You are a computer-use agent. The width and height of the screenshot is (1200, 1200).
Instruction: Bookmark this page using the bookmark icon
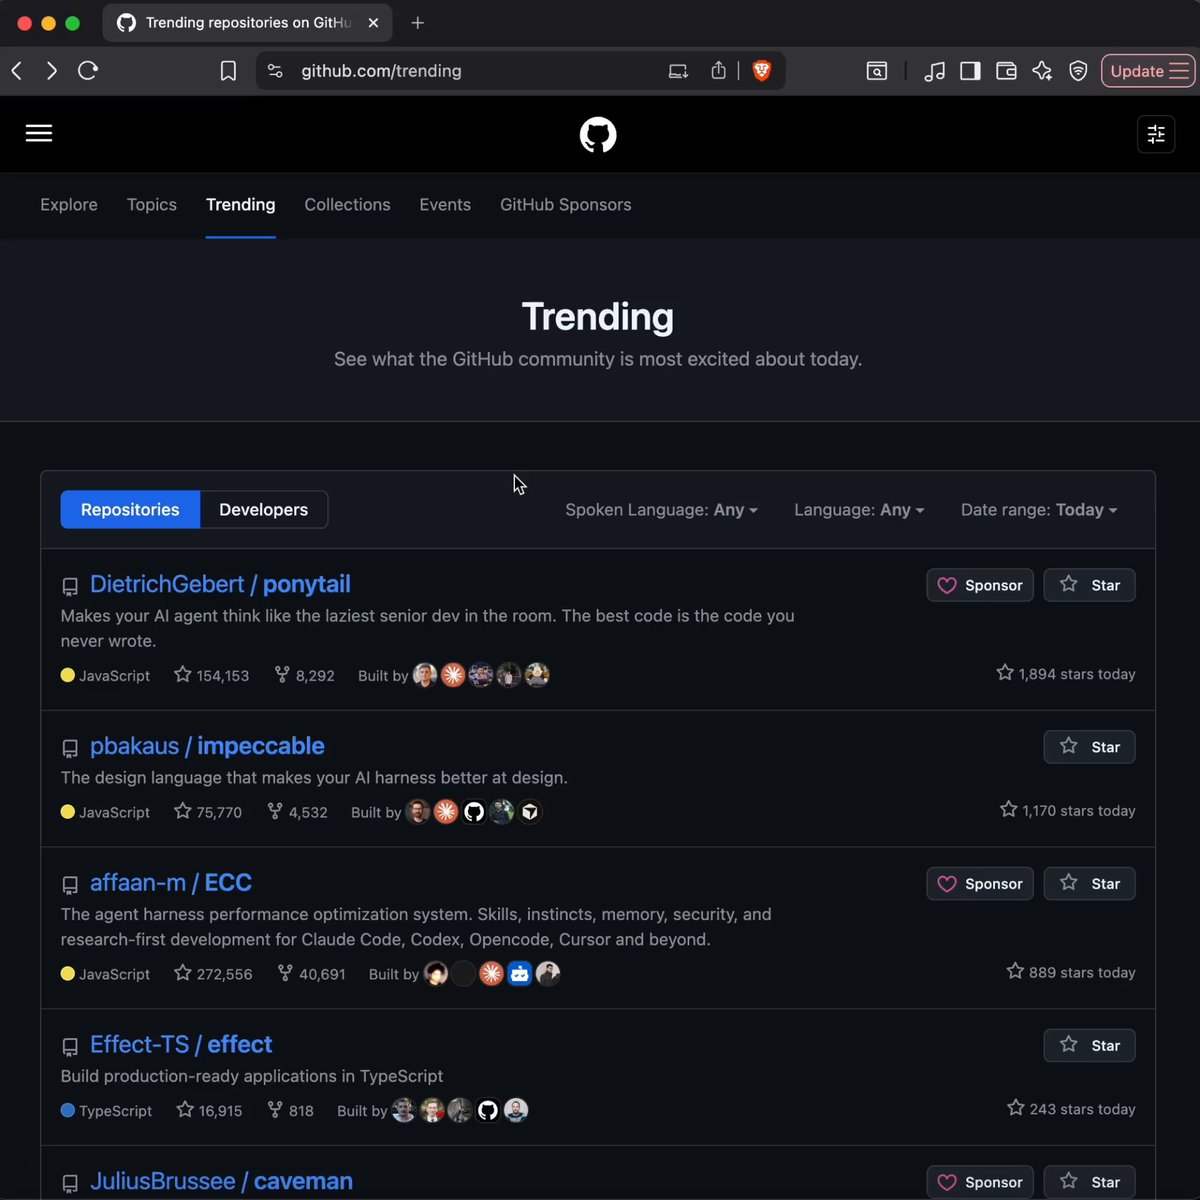click(x=228, y=71)
